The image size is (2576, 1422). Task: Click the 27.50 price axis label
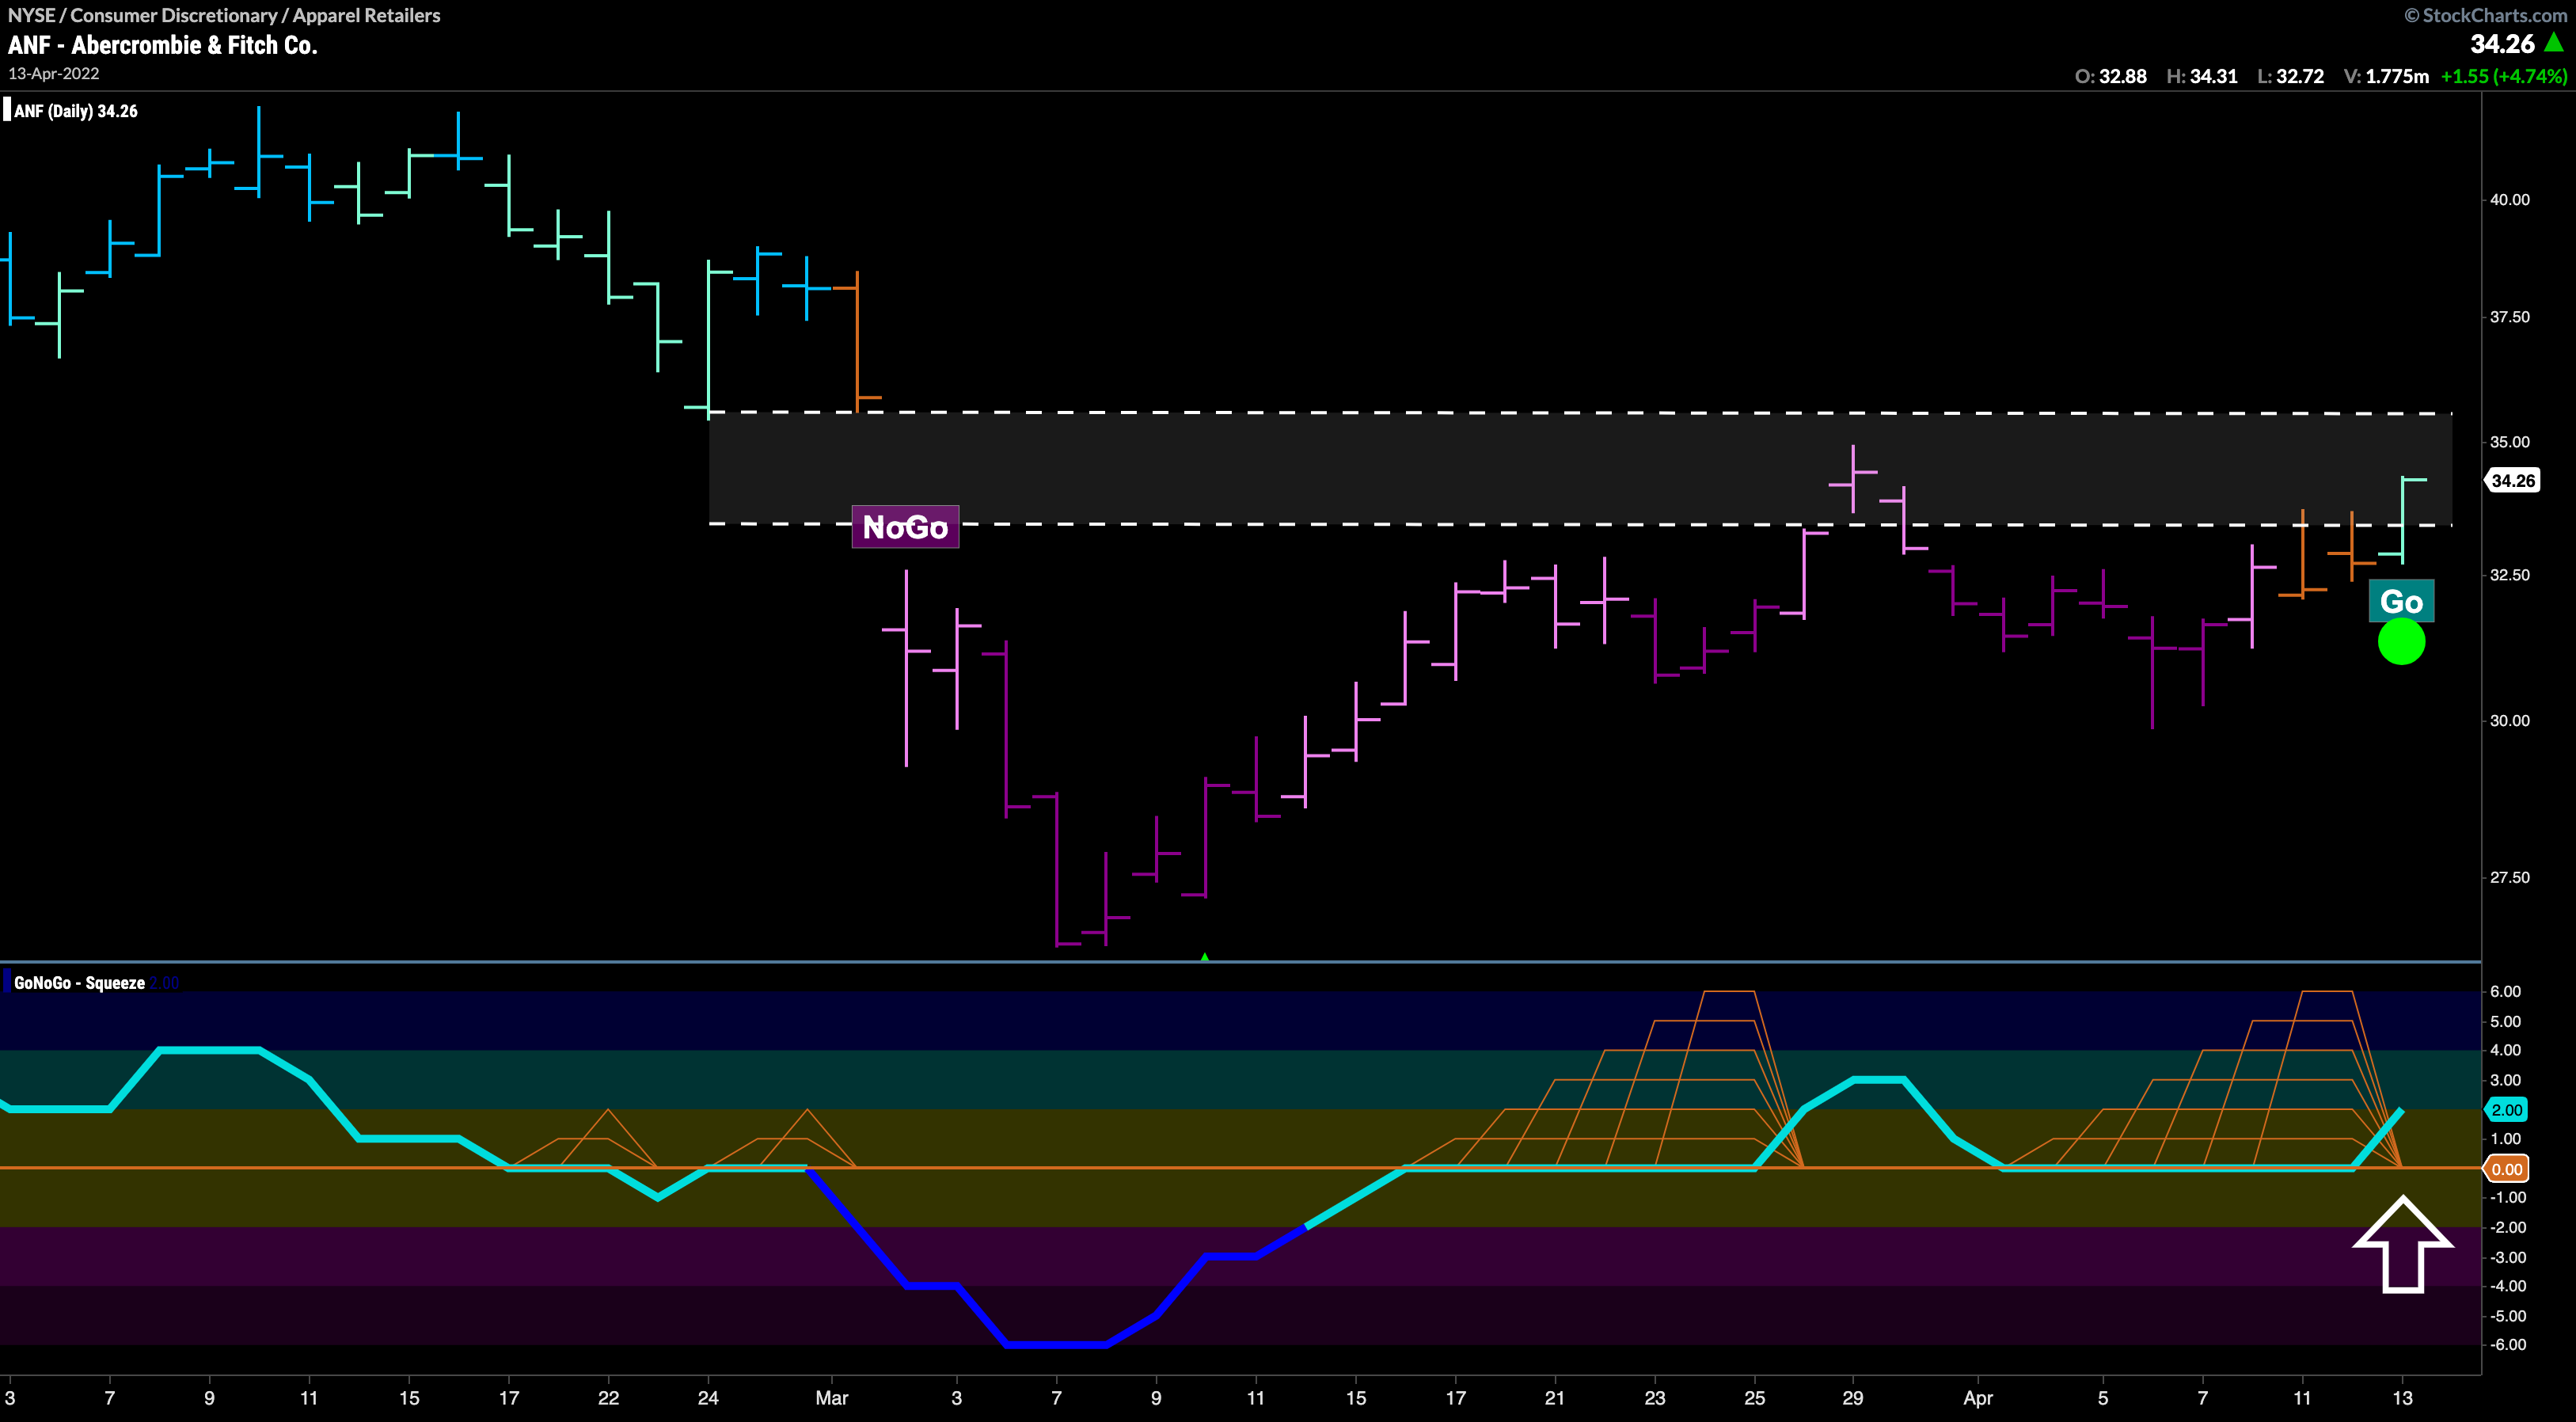[2509, 878]
